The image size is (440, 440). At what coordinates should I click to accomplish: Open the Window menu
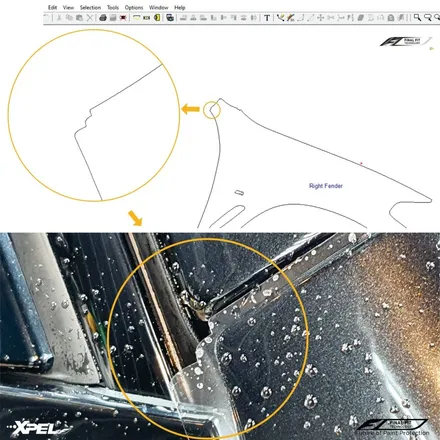tap(159, 7)
